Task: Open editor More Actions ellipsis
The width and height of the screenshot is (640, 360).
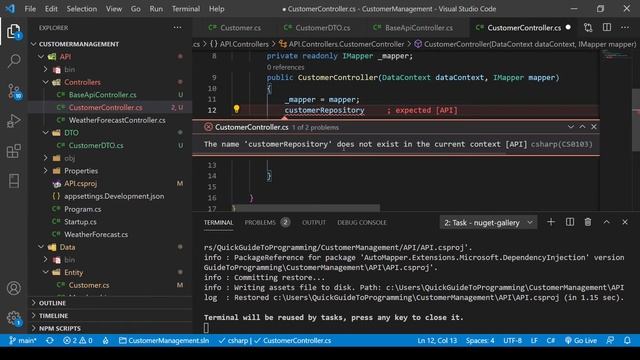Action: tap(625, 28)
